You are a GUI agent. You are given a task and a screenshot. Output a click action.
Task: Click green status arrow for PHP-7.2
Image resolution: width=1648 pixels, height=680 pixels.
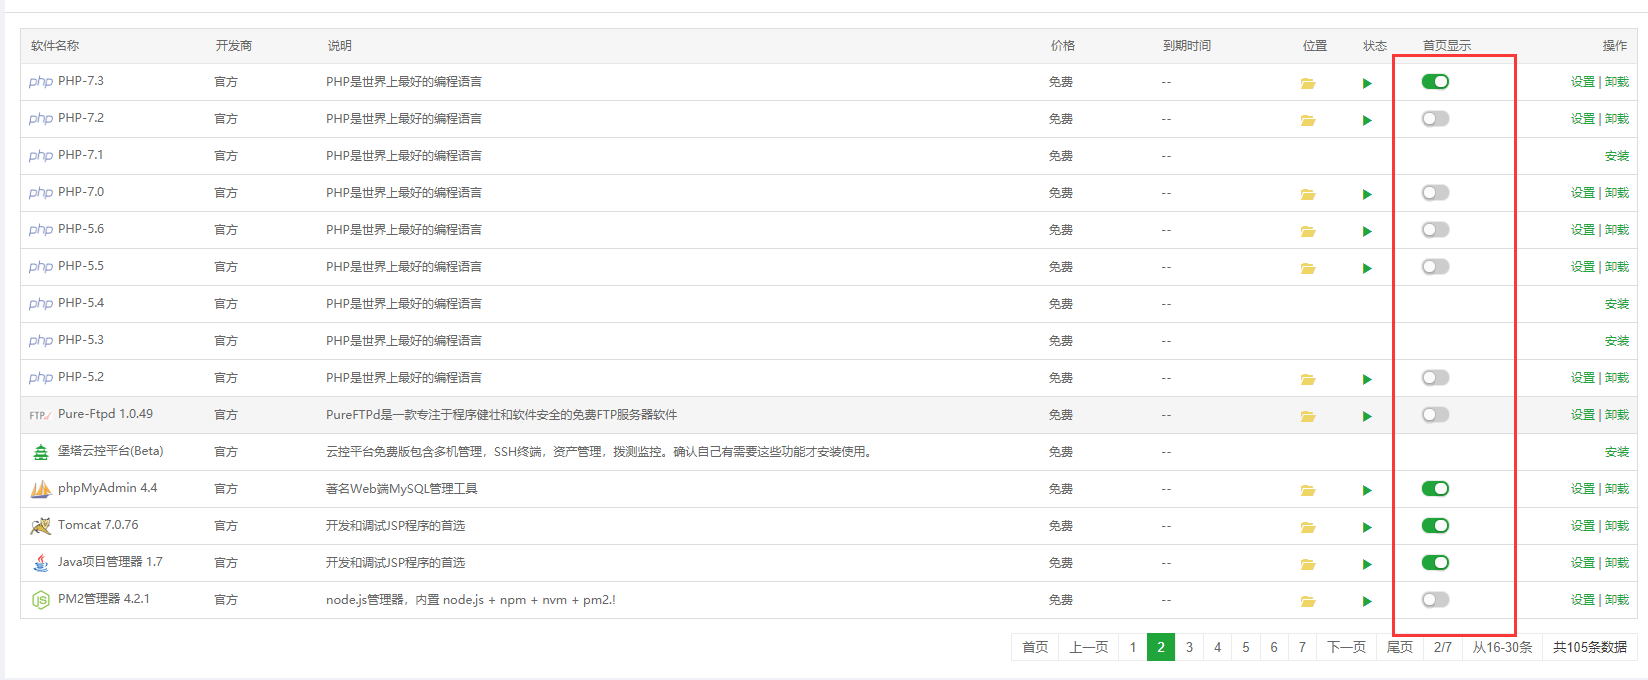point(1367,120)
